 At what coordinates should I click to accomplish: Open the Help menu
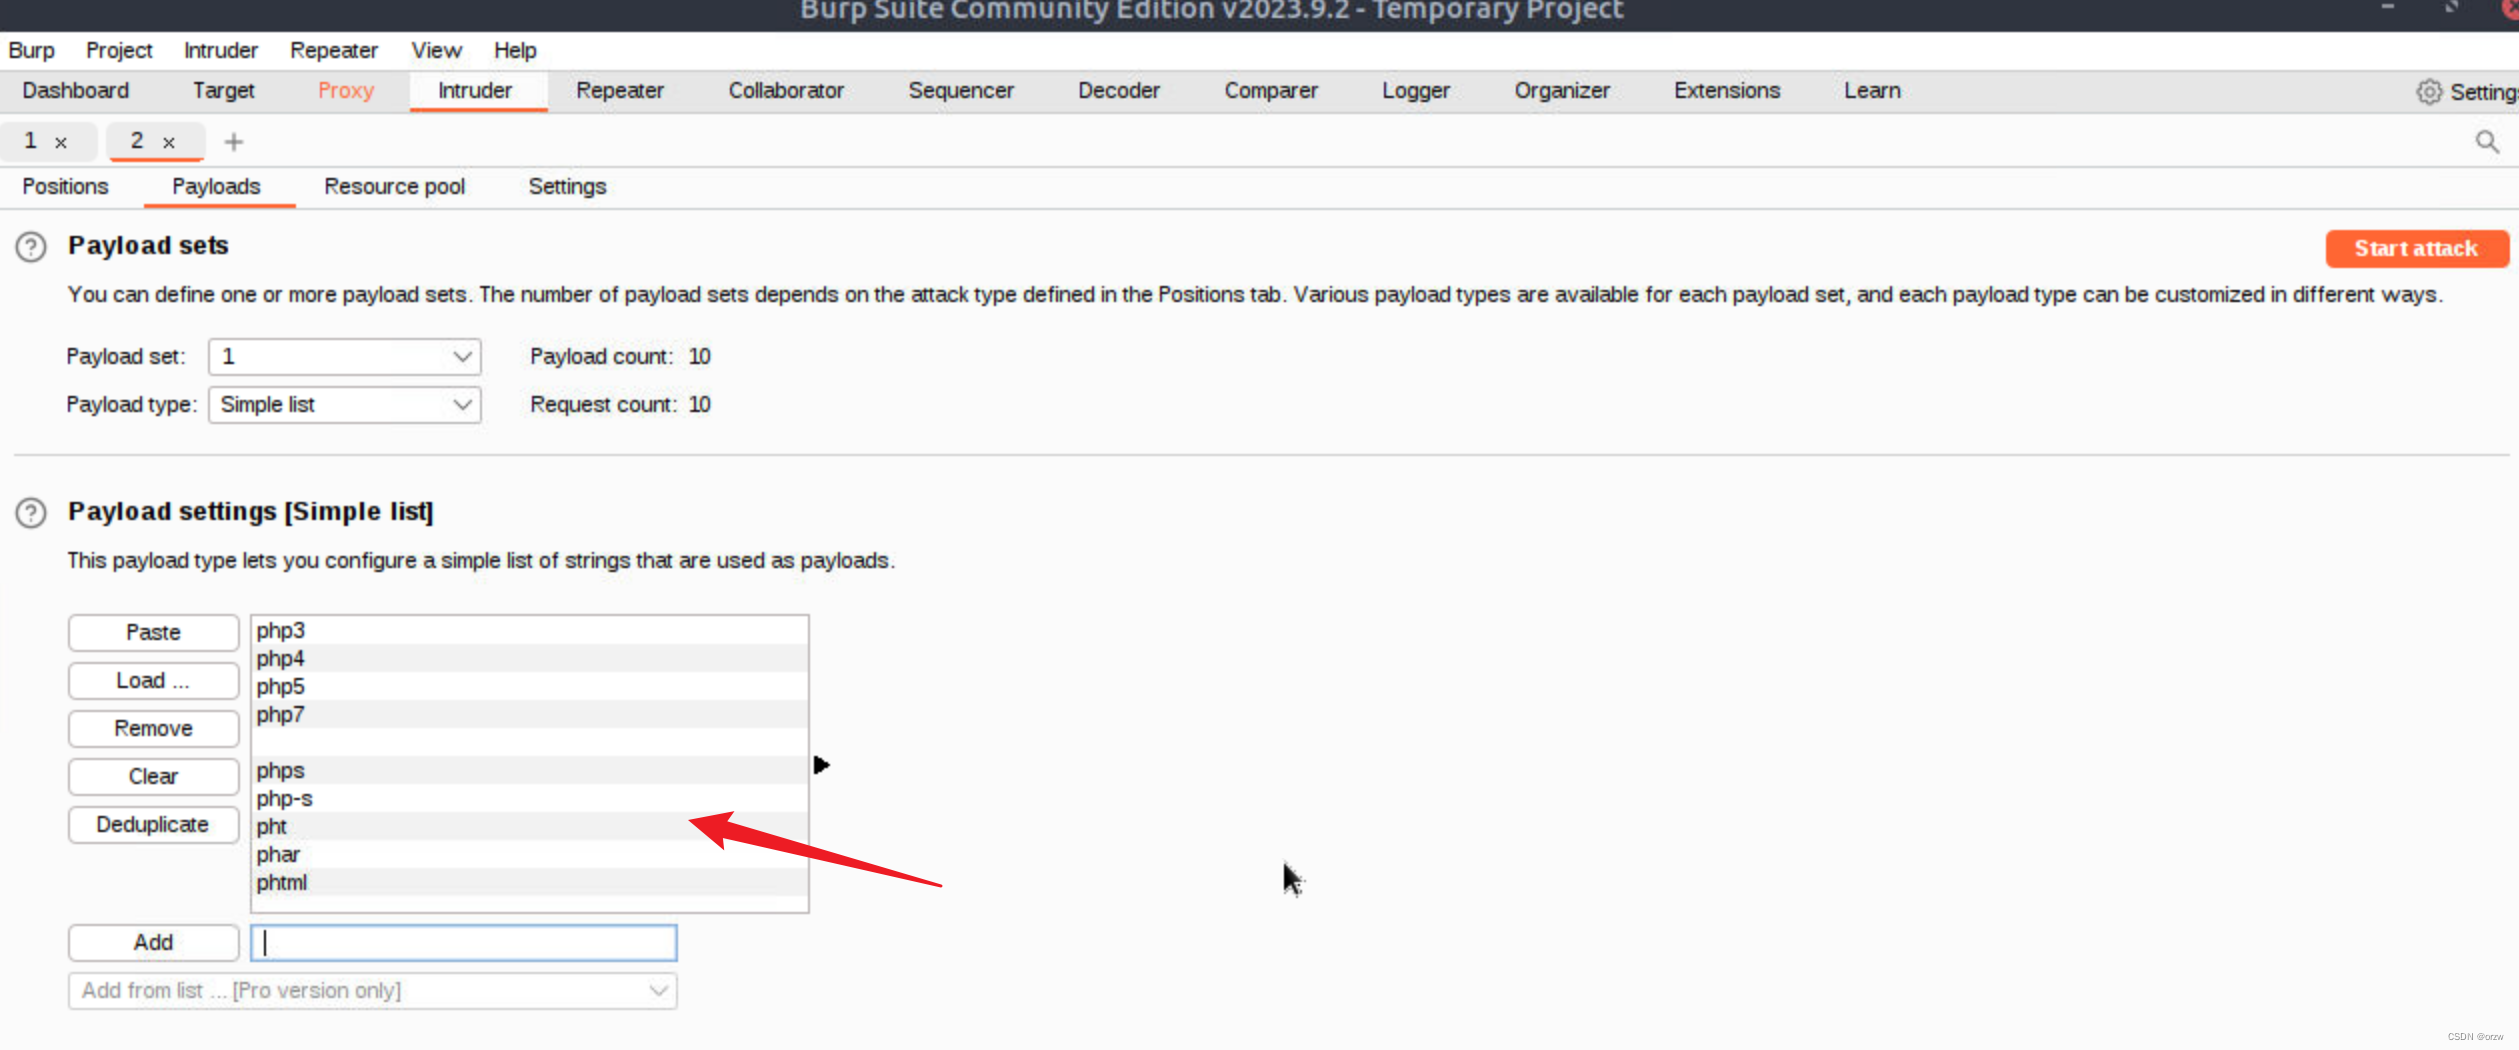(514, 50)
